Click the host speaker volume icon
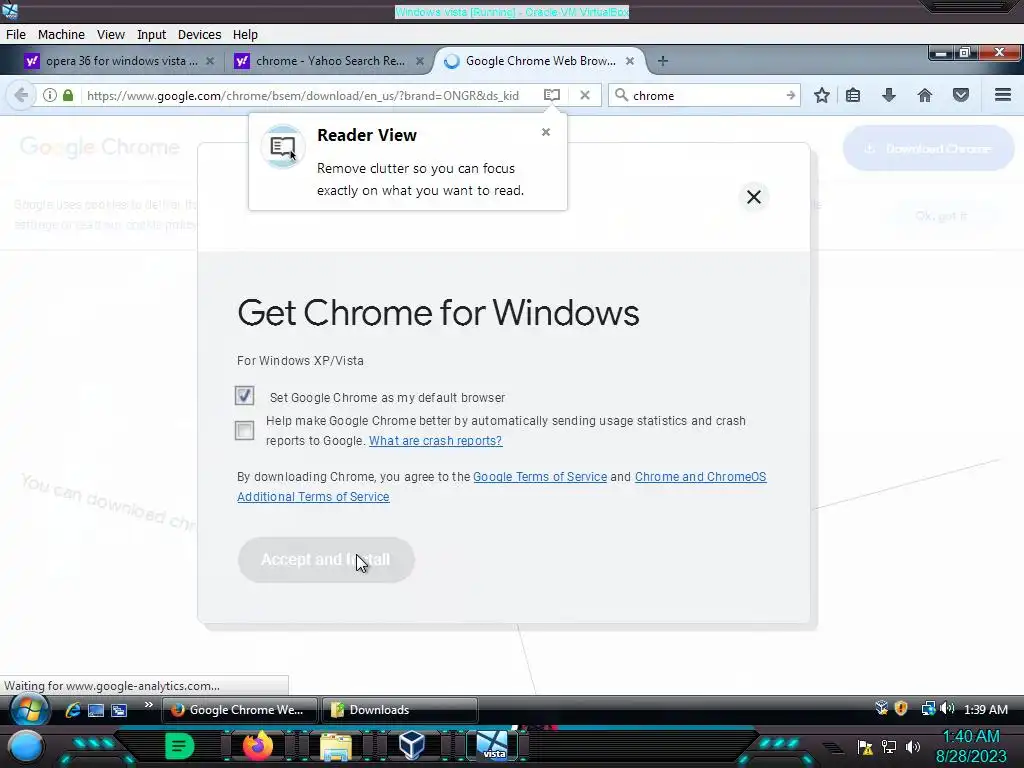The width and height of the screenshot is (1024, 768). [x=912, y=746]
